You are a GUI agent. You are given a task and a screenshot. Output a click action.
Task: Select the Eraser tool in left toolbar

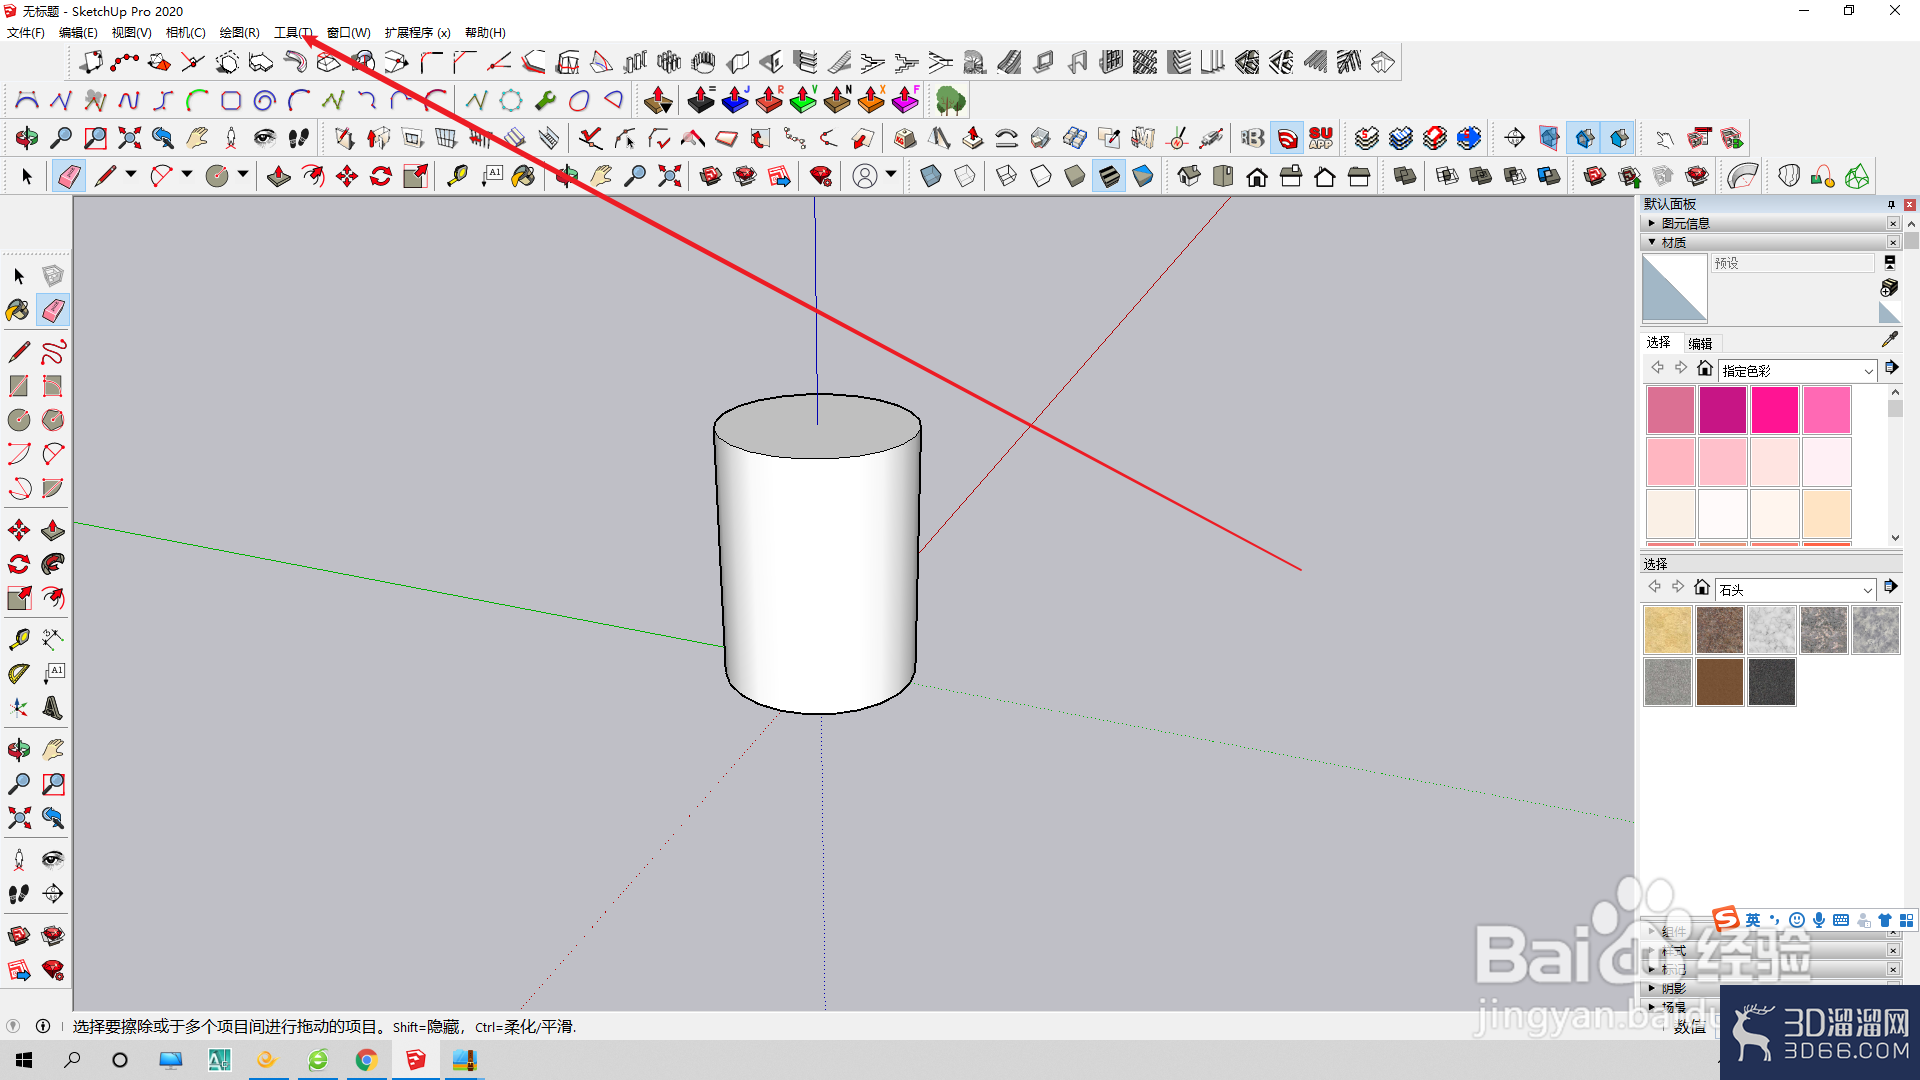click(x=53, y=310)
